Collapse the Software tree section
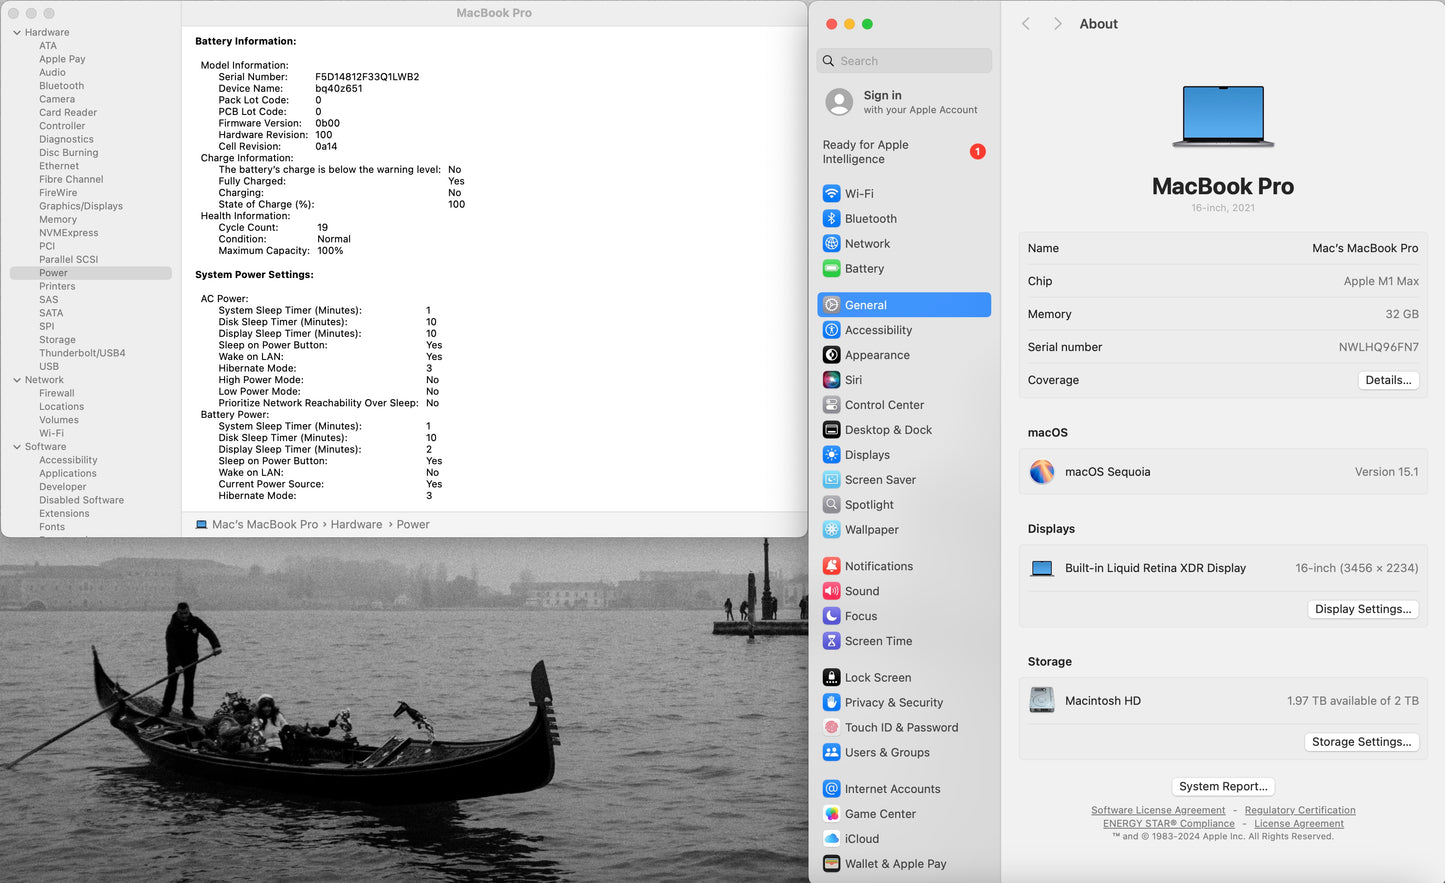 coord(17,447)
